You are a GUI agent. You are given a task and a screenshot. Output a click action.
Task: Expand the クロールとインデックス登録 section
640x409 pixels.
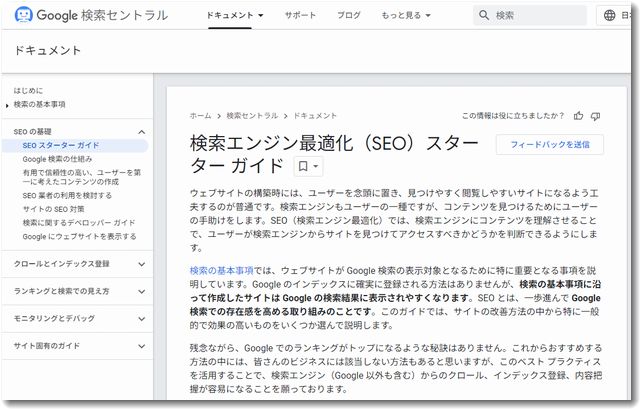tap(141, 264)
